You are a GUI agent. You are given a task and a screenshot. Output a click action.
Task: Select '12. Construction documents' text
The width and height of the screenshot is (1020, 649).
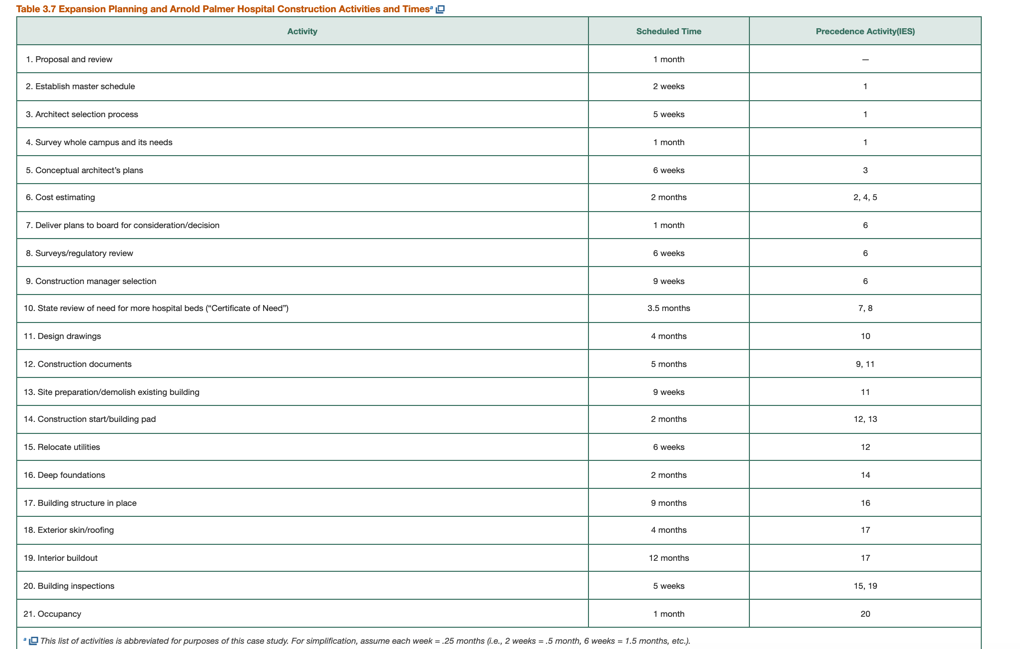point(77,364)
